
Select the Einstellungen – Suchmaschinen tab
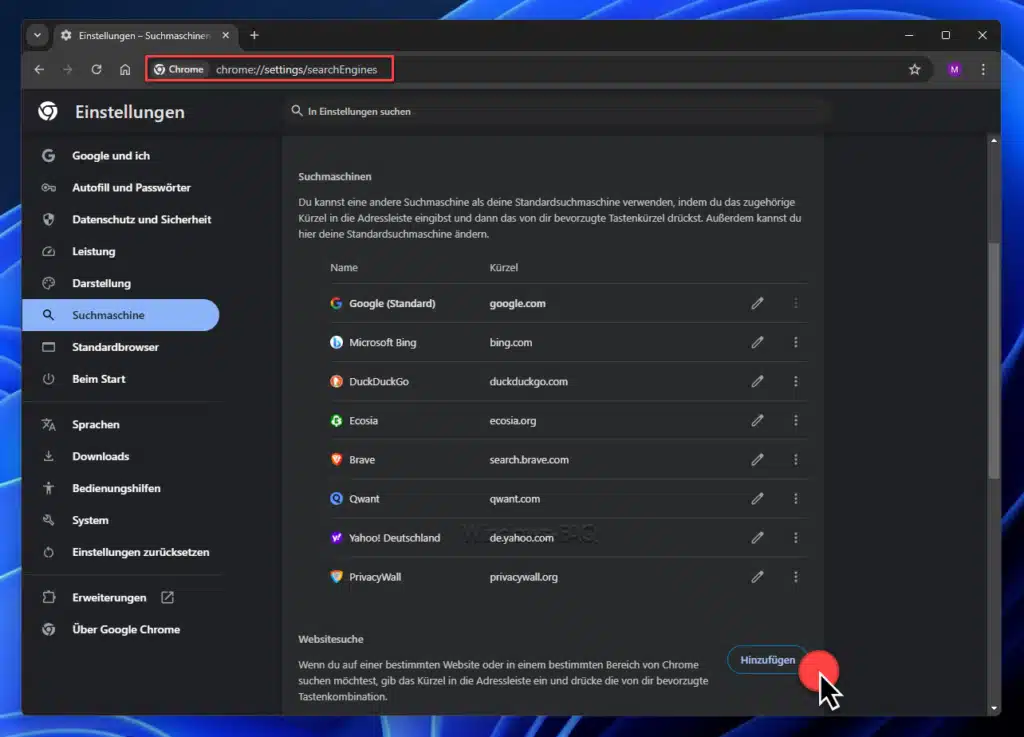pyautogui.click(x=144, y=35)
